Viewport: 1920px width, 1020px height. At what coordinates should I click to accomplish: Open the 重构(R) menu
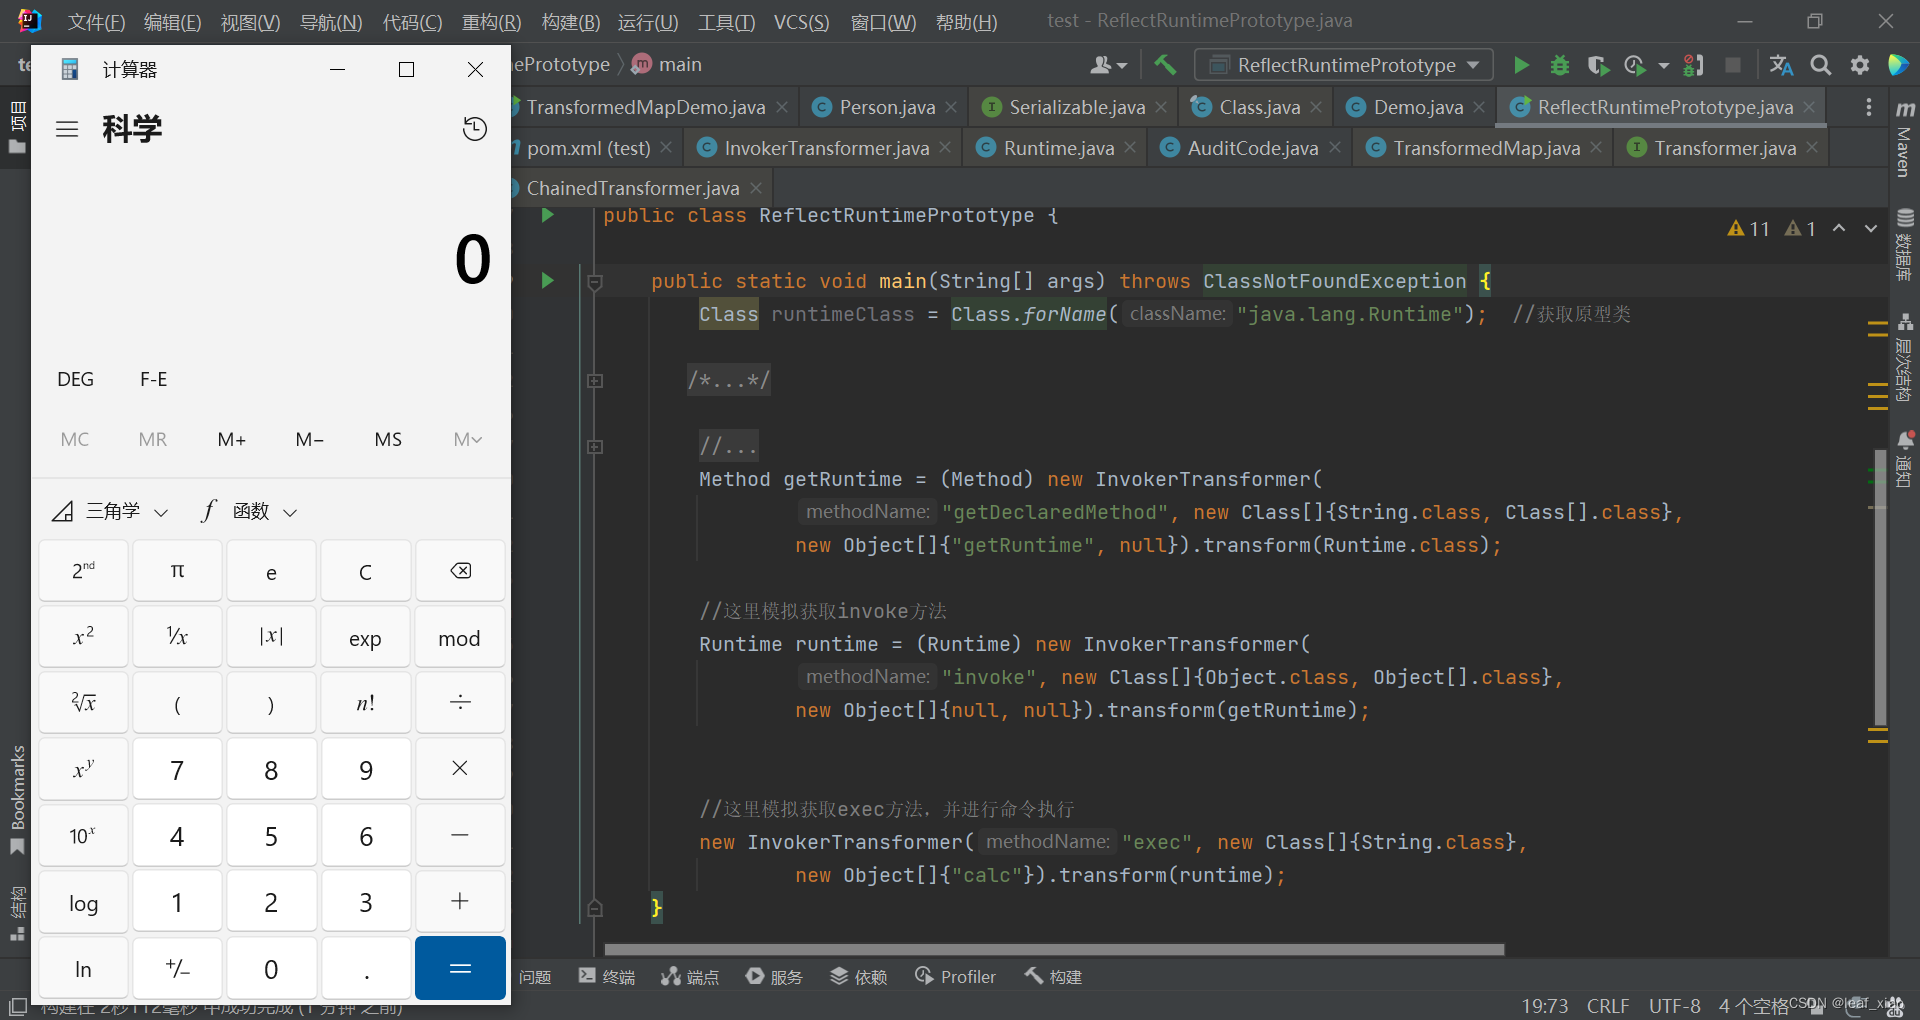[491, 22]
